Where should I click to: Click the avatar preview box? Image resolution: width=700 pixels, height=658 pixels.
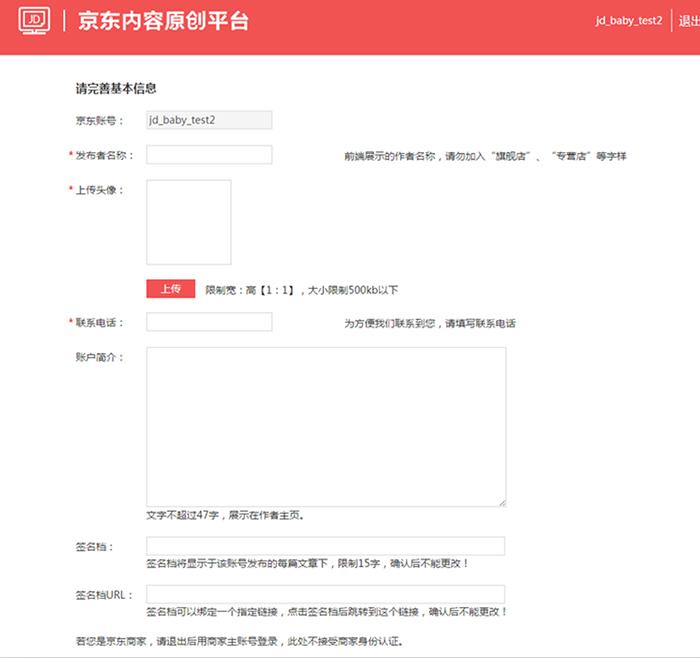[189, 222]
